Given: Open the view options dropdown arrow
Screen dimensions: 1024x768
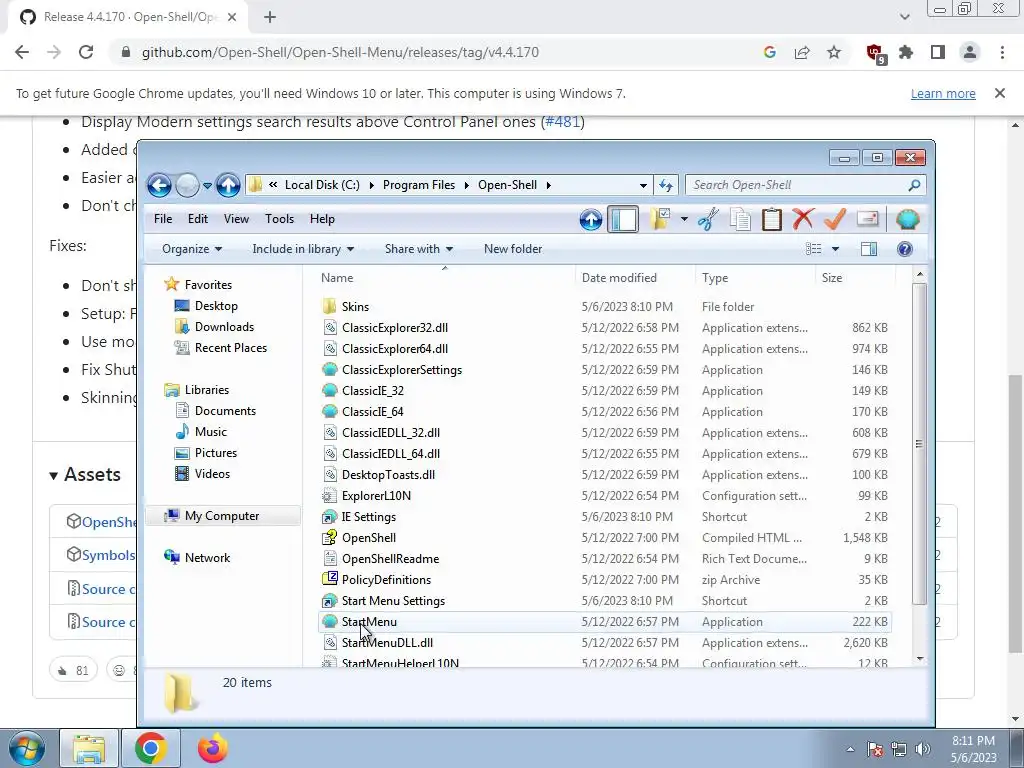Looking at the screenshot, I should pyautogui.click(x=835, y=249).
